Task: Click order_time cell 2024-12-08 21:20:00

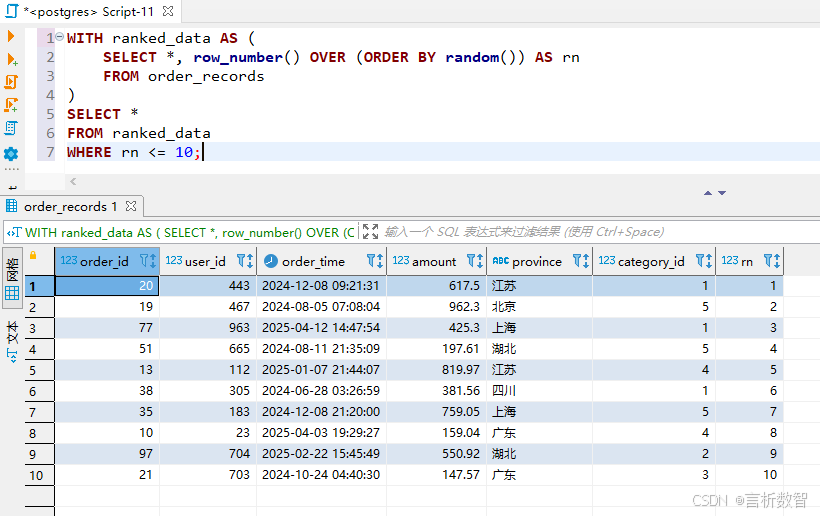Action: pos(322,411)
